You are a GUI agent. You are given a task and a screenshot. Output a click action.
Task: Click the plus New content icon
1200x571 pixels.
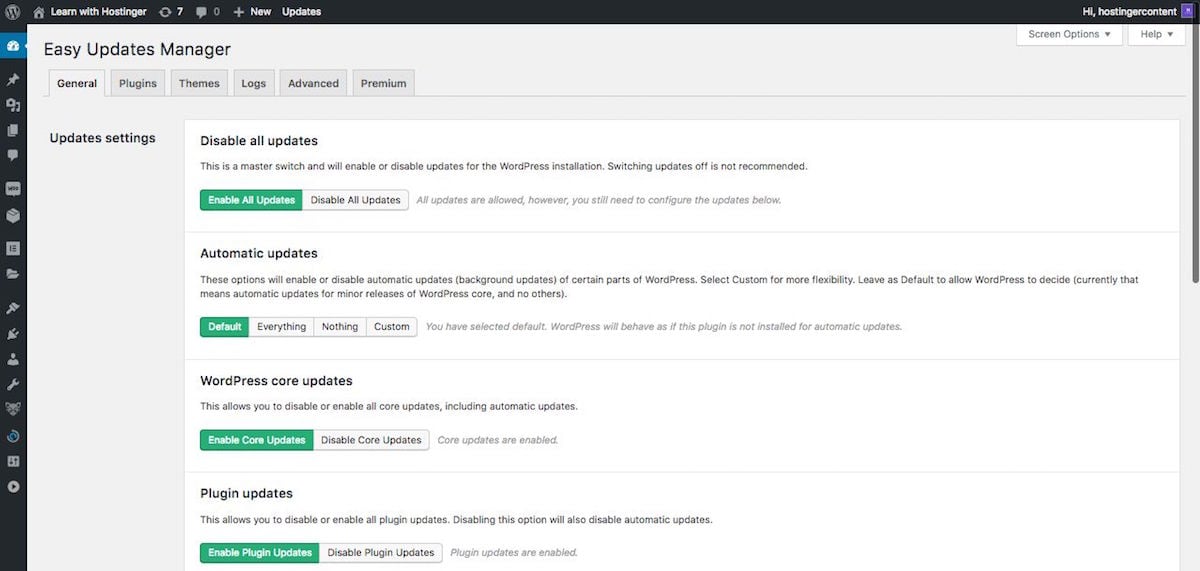pyautogui.click(x=238, y=12)
